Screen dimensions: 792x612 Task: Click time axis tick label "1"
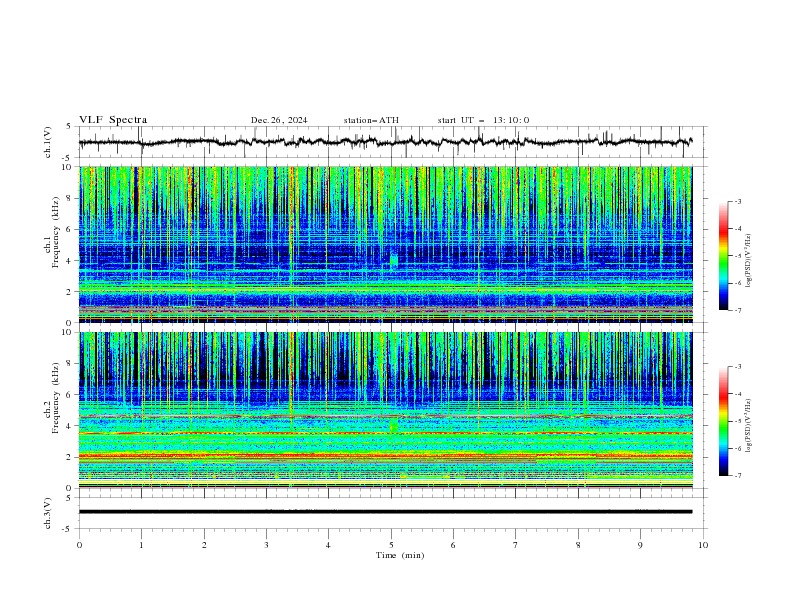[141, 545]
